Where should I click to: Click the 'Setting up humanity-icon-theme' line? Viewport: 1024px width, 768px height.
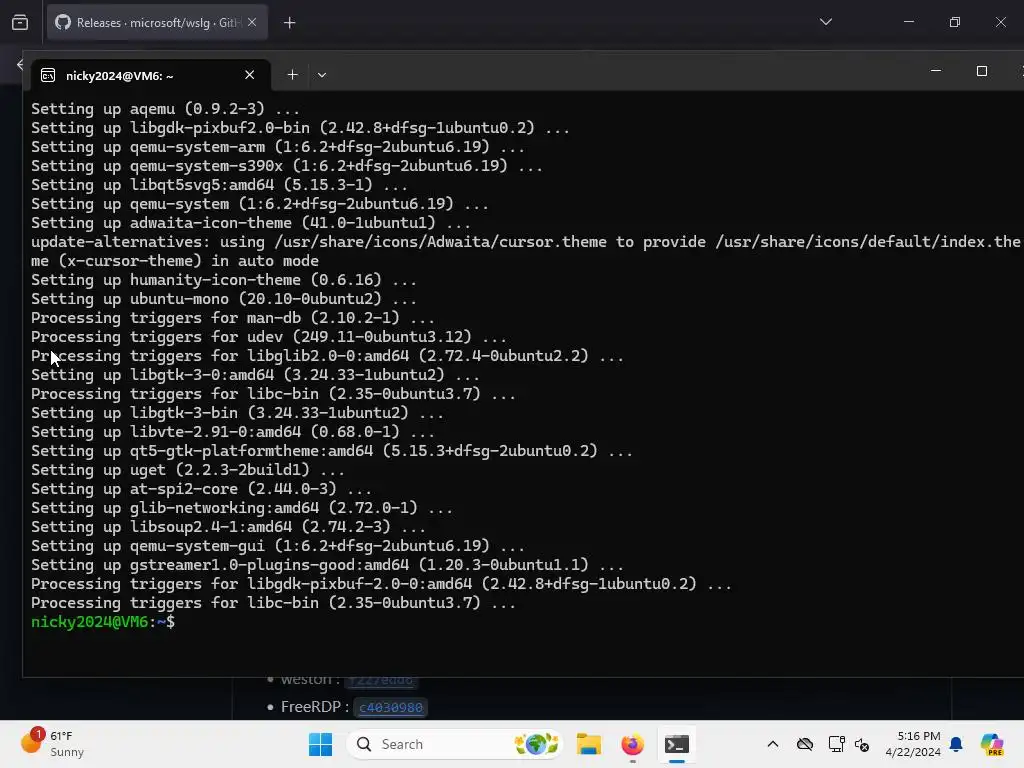coord(223,280)
